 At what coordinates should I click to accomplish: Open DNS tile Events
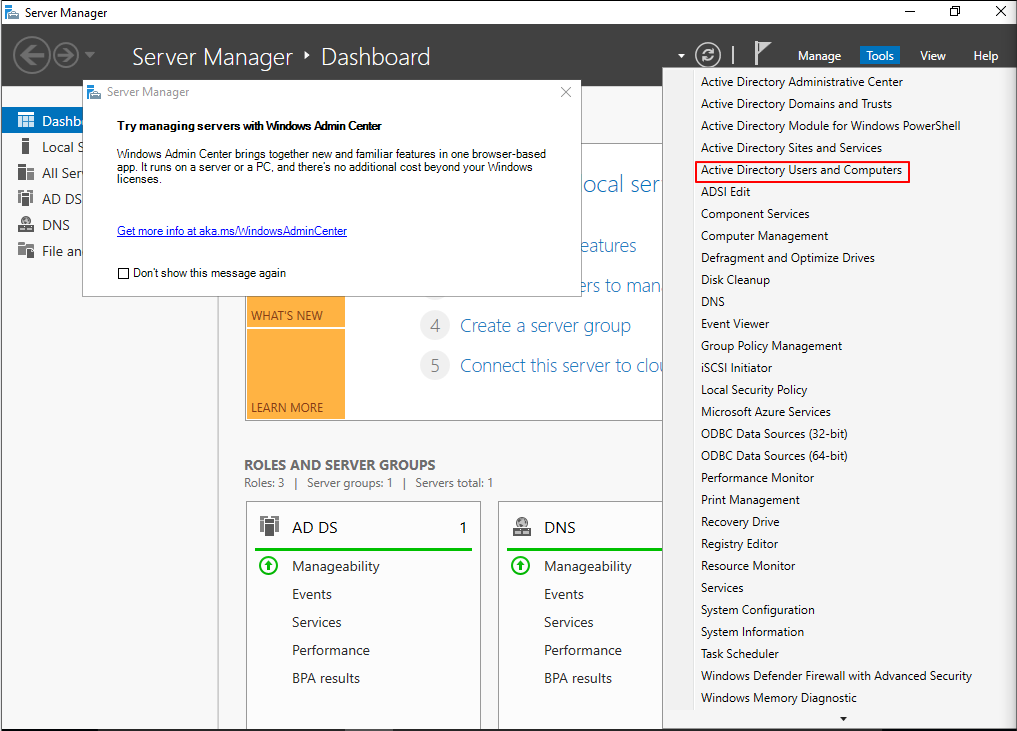click(564, 595)
